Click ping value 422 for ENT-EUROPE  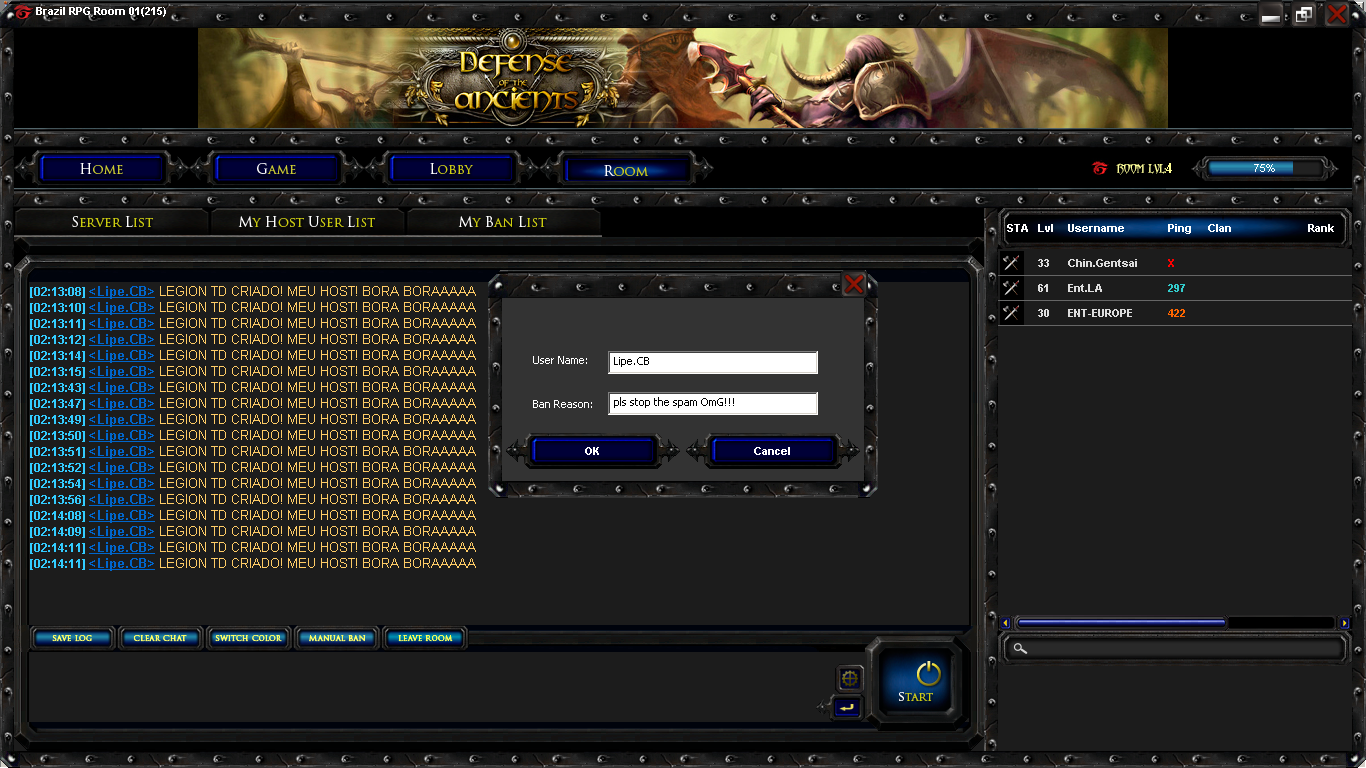pos(1176,313)
